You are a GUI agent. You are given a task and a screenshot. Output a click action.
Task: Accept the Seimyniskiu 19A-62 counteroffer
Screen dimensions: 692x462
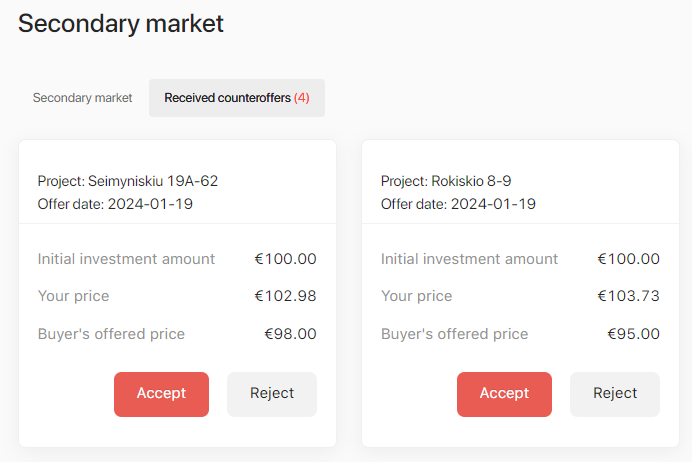click(x=161, y=394)
